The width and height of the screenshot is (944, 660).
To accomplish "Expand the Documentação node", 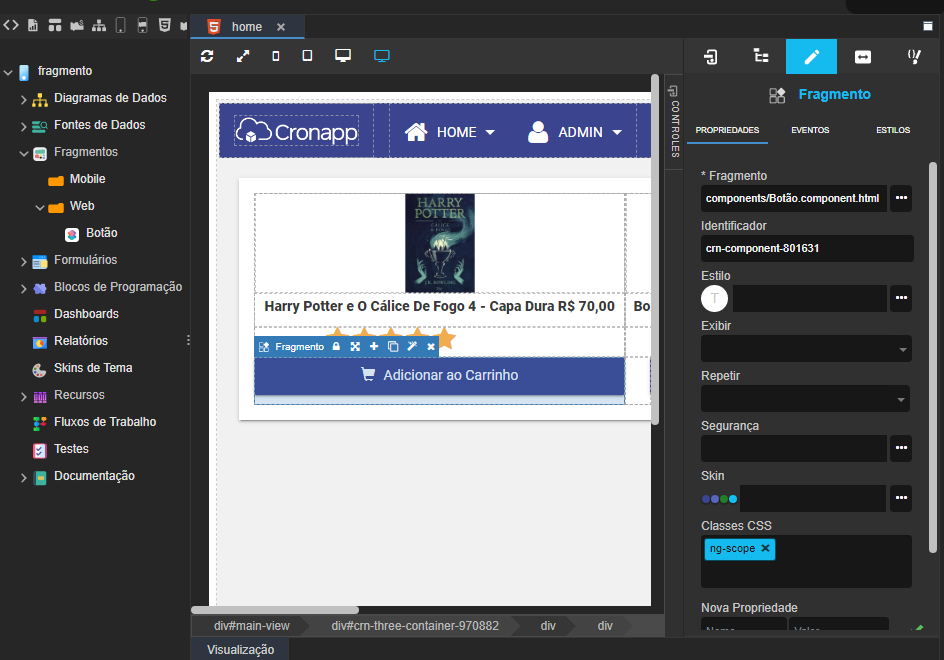I will 23,478.
